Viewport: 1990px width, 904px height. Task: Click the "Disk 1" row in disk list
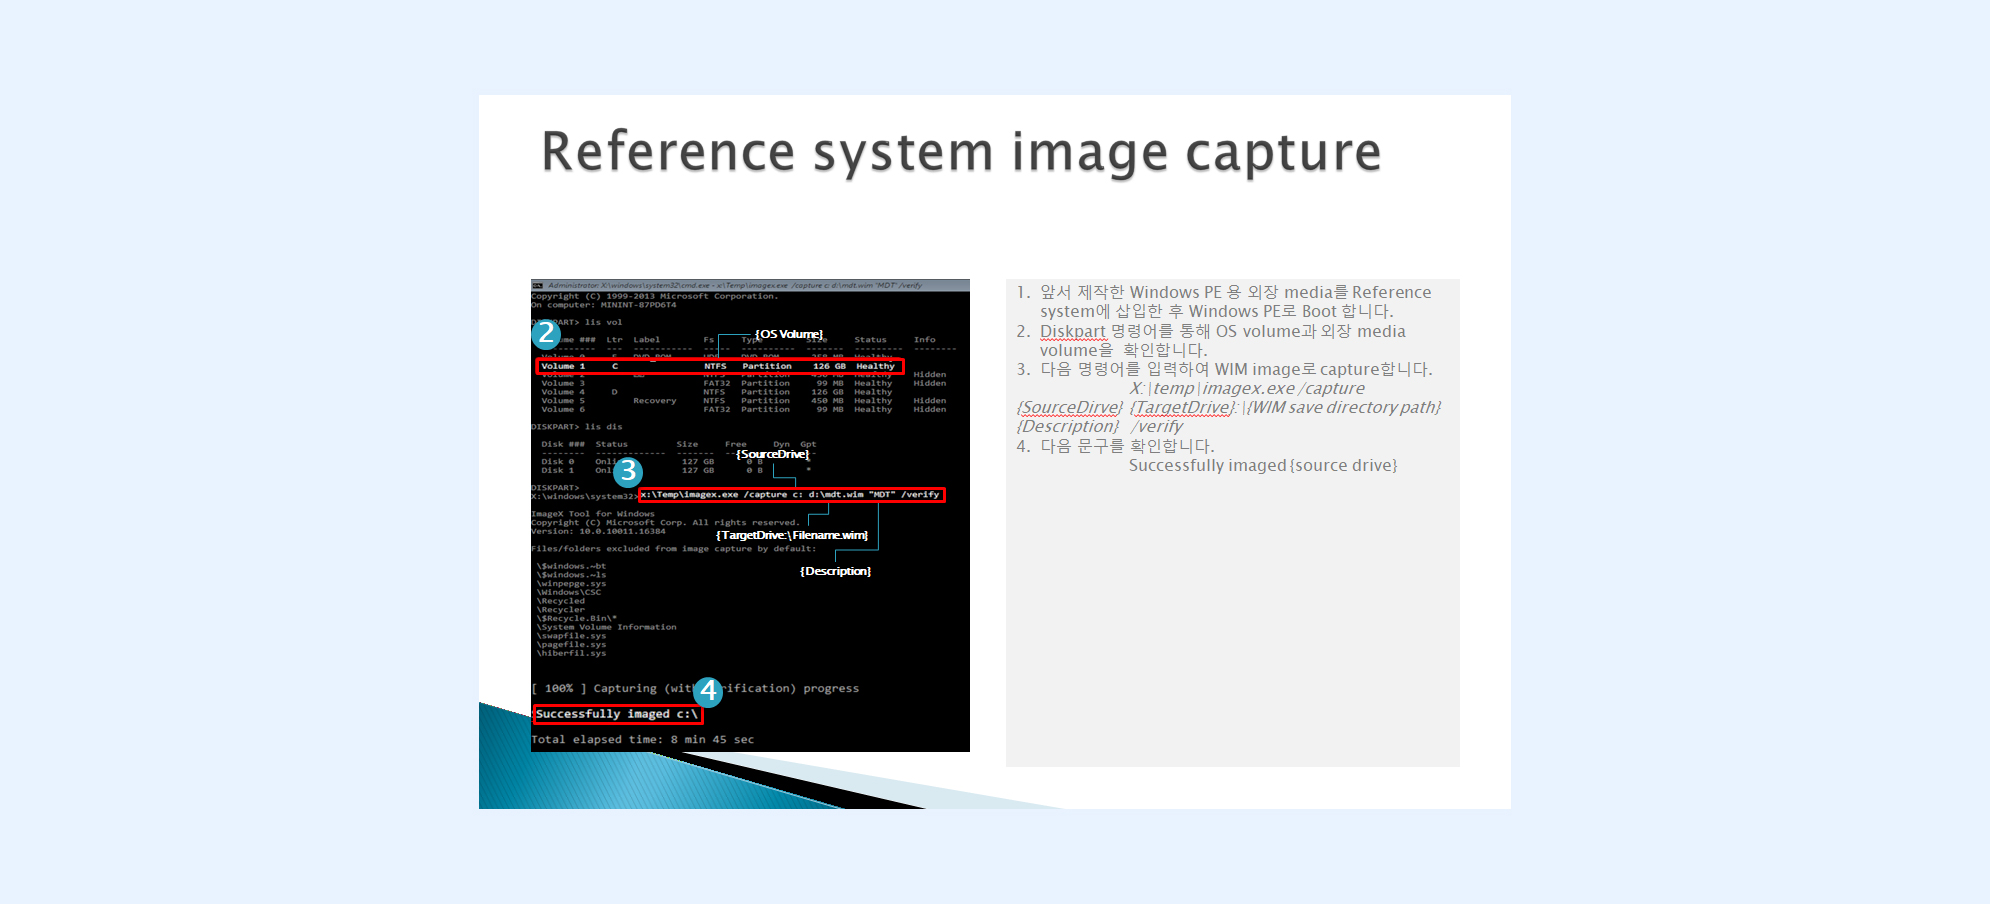coord(676,470)
